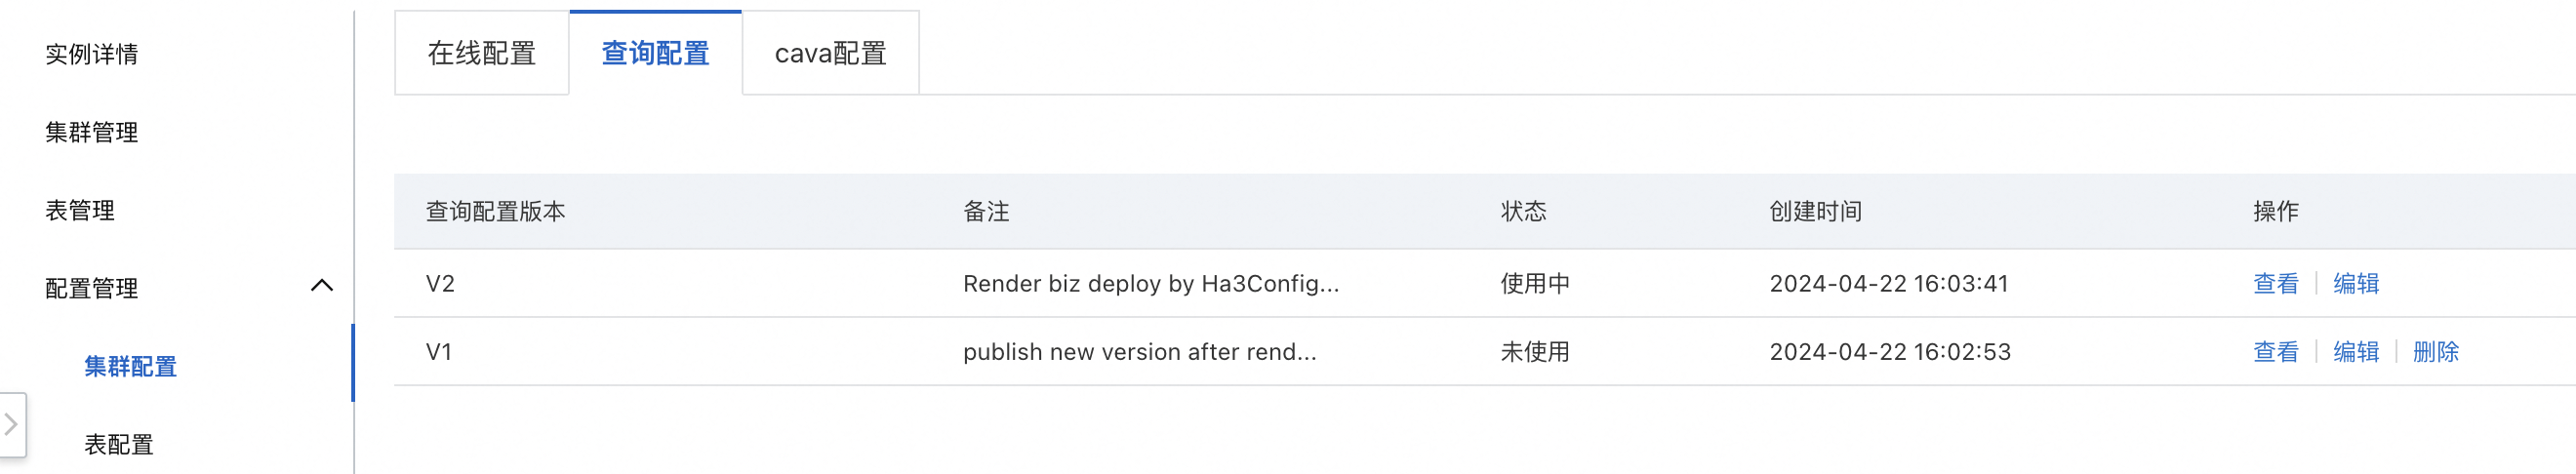Switch to the 在线配置 tab
This screenshot has width=2576, height=474.
[482, 54]
